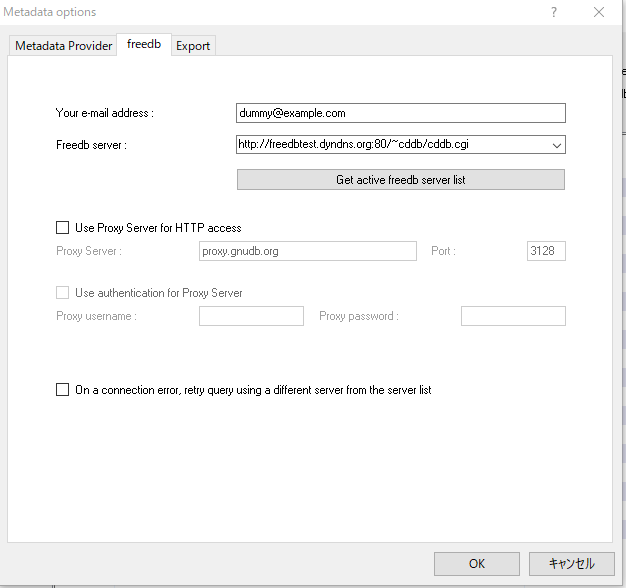
Task: Click the 'Proxy username :' label
Action: [96, 316]
